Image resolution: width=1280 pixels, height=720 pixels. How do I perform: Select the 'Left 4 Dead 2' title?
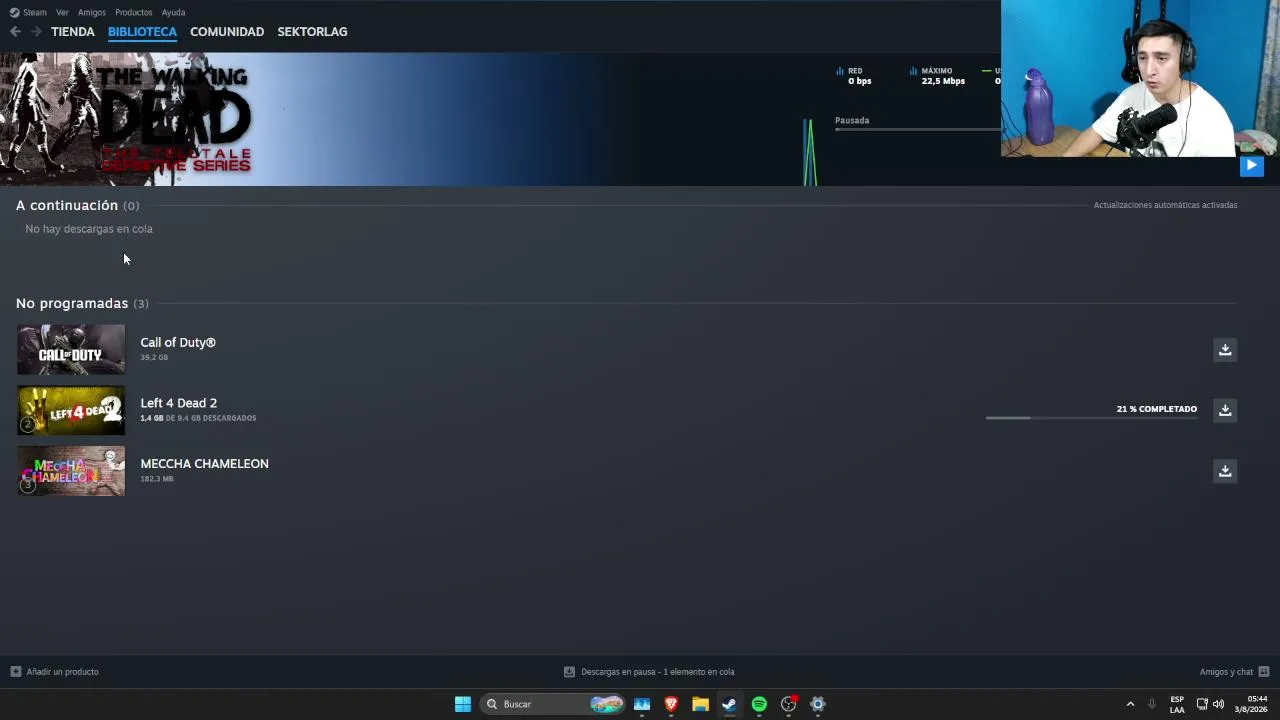(179, 403)
